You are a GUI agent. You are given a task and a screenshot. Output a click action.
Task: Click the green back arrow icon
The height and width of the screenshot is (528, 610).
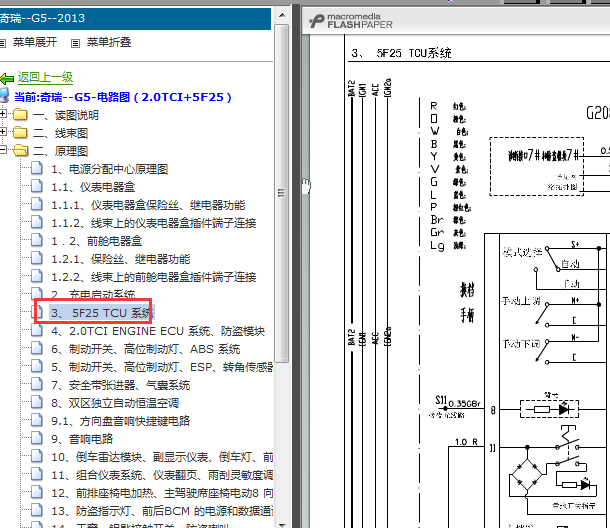7,79
